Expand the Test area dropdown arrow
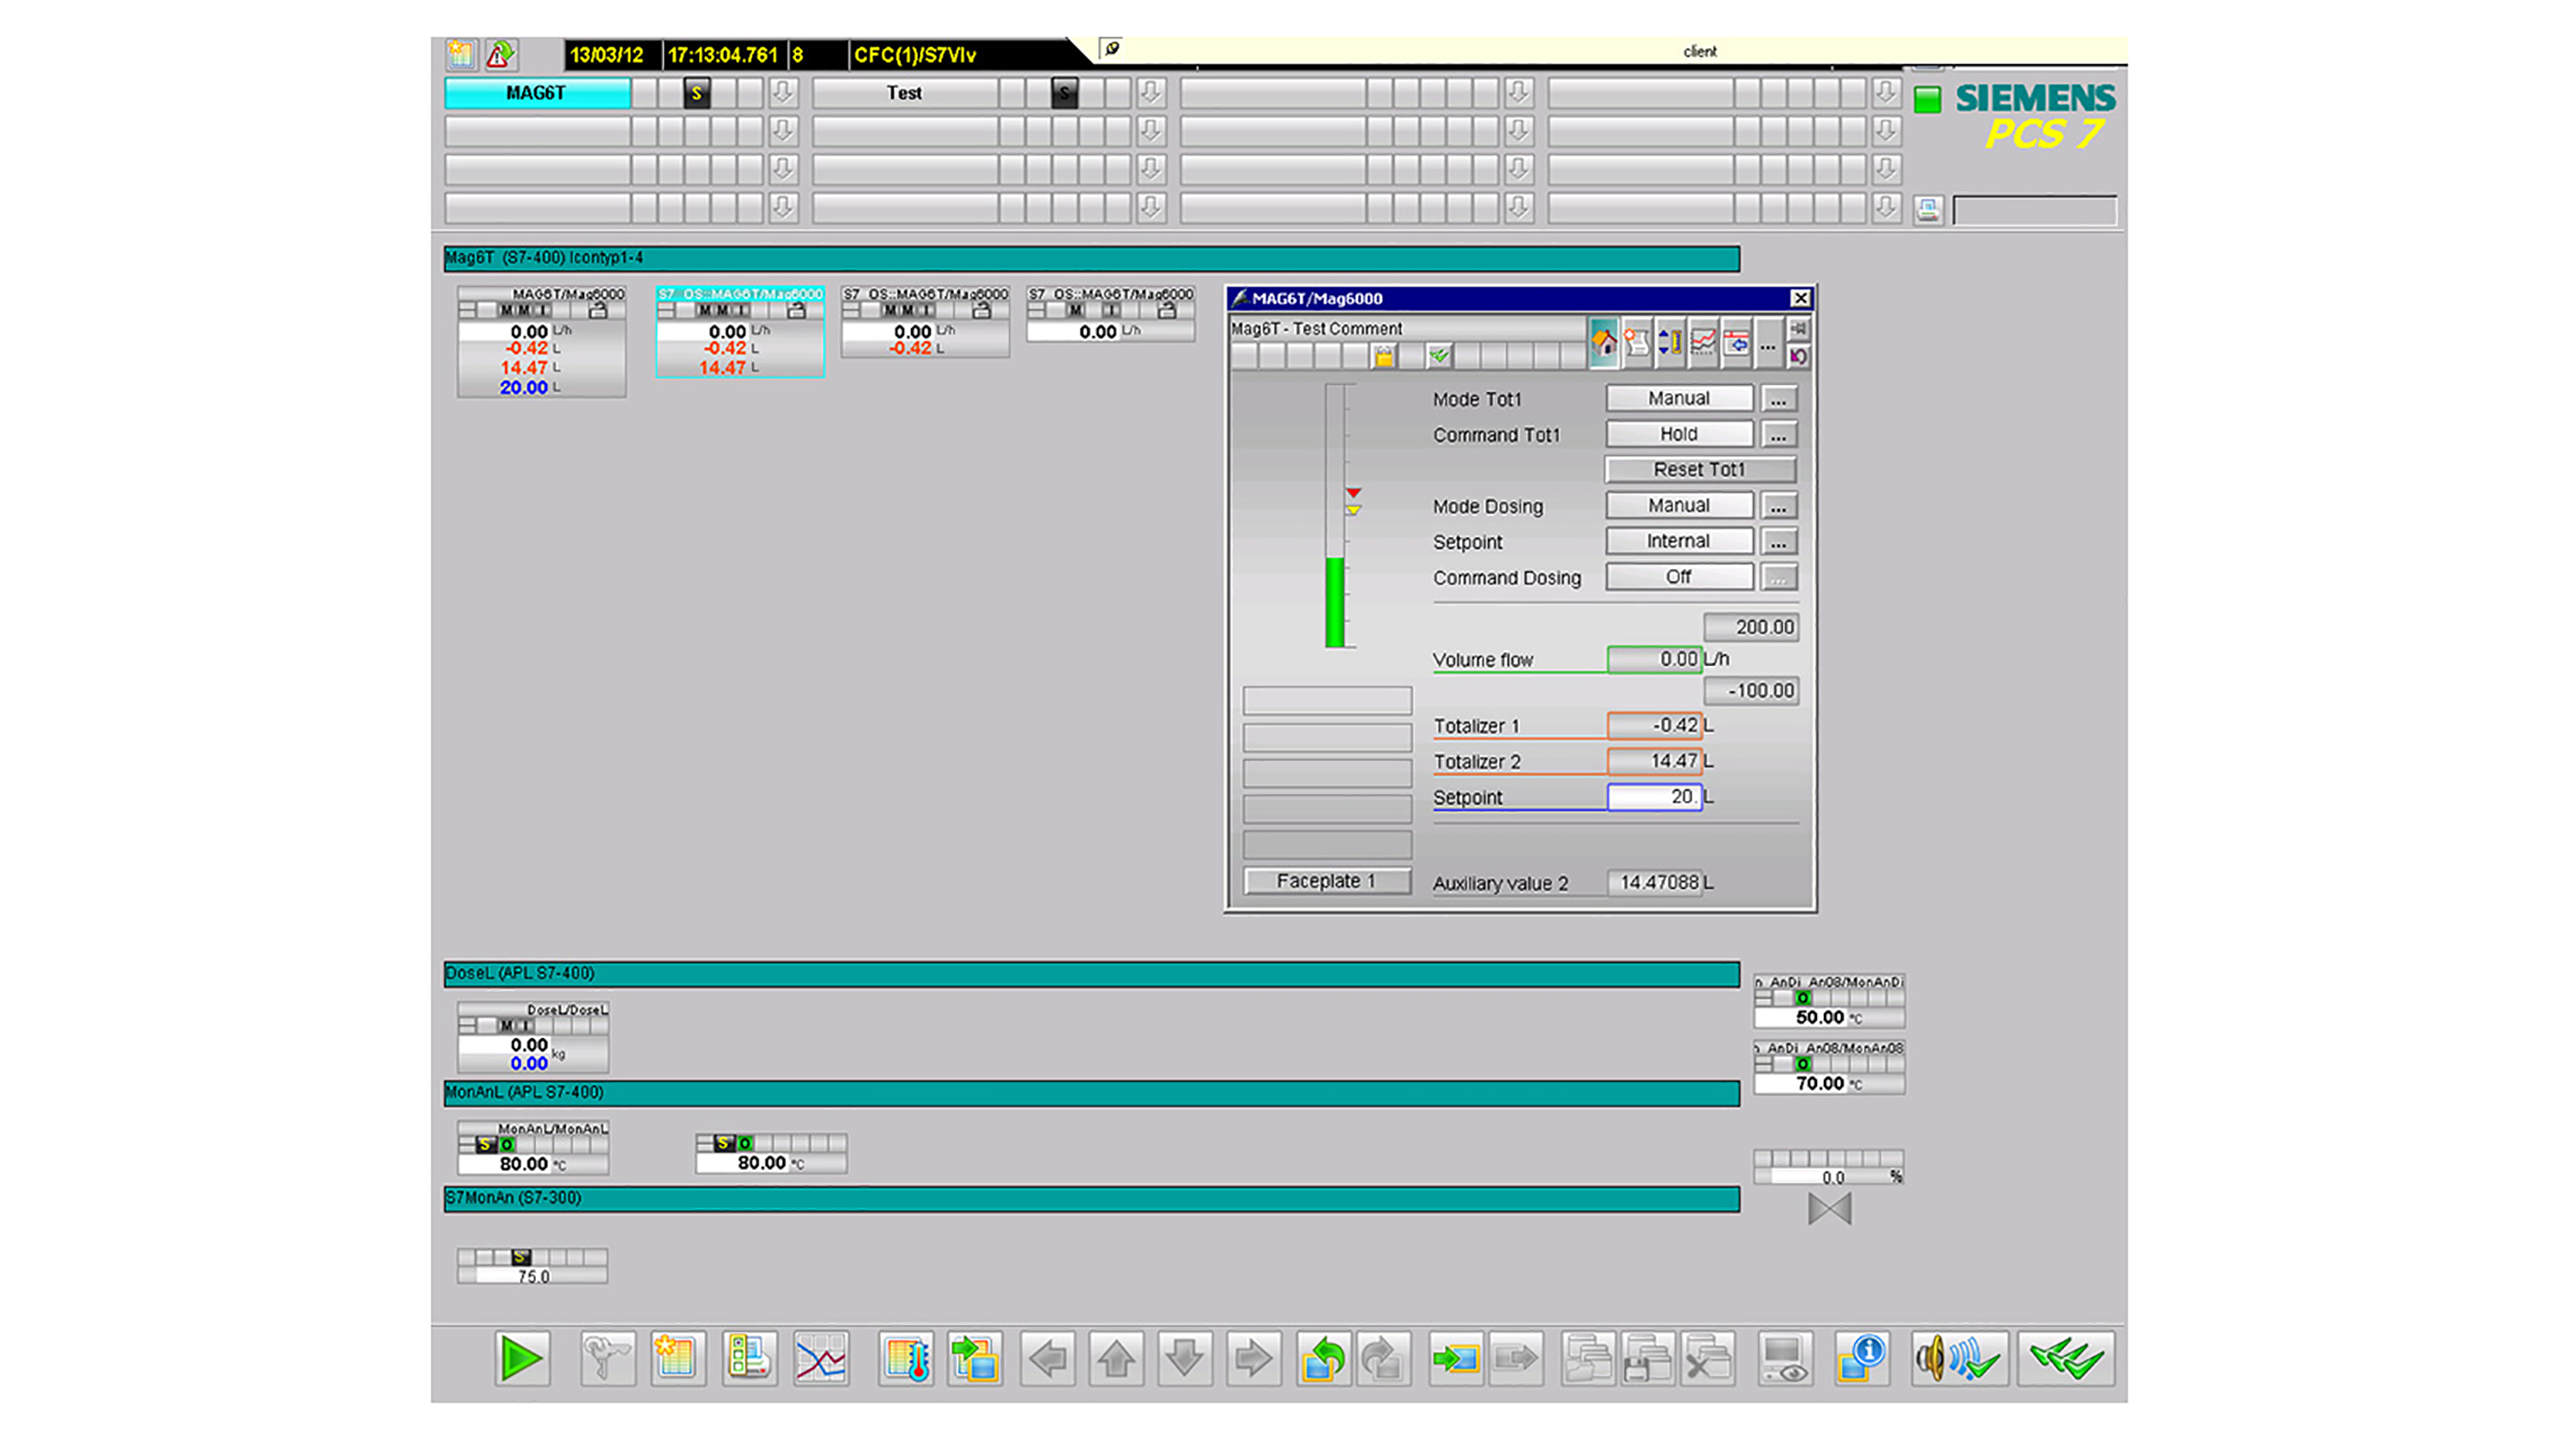The image size is (2560, 1440). point(1151,93)
